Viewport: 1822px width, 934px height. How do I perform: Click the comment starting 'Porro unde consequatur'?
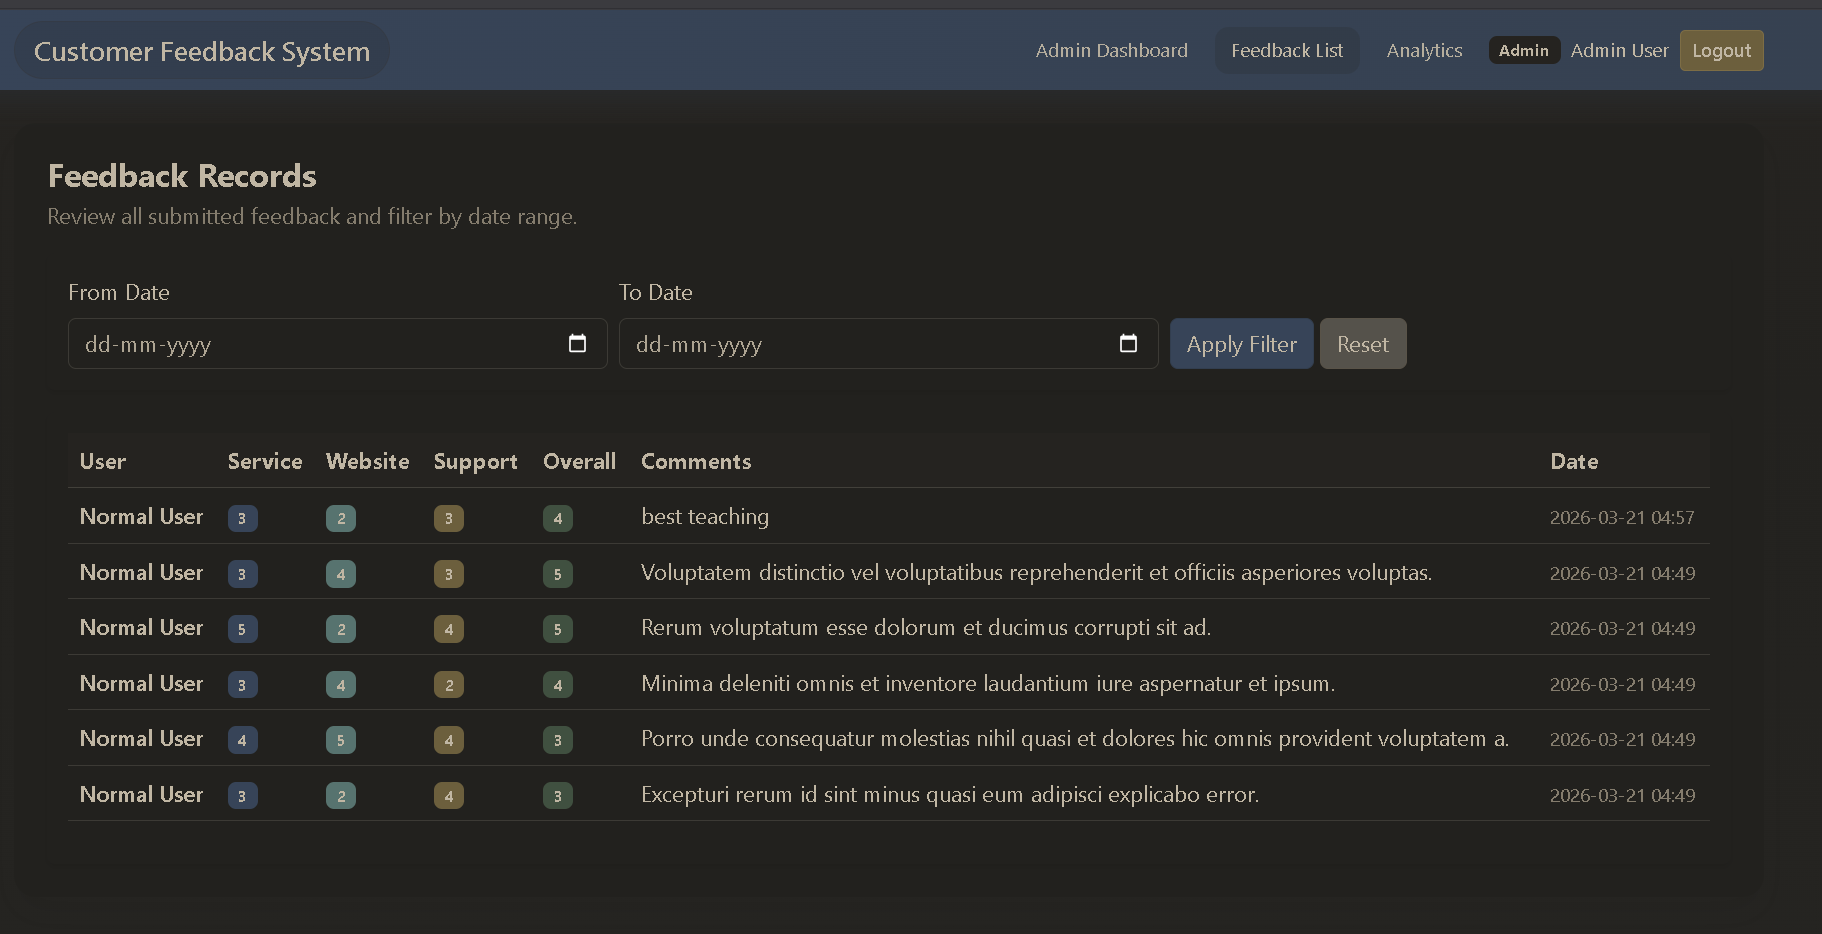tap(1075, 738)
